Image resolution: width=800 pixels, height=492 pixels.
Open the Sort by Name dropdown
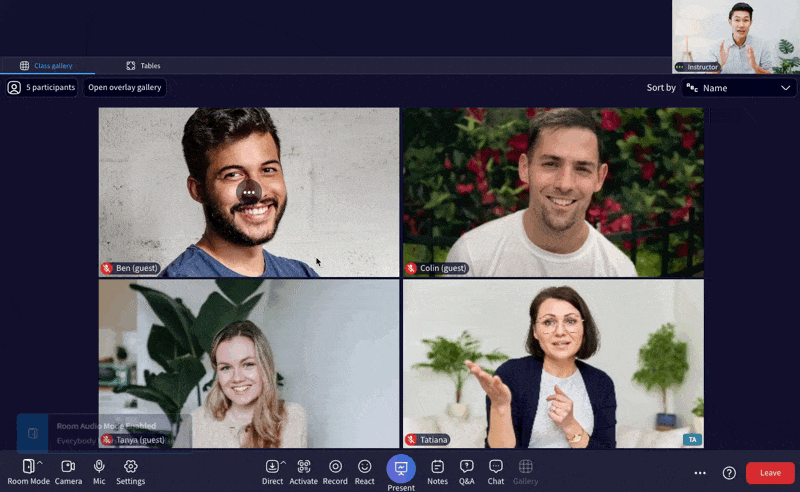(x=739, y=88)
